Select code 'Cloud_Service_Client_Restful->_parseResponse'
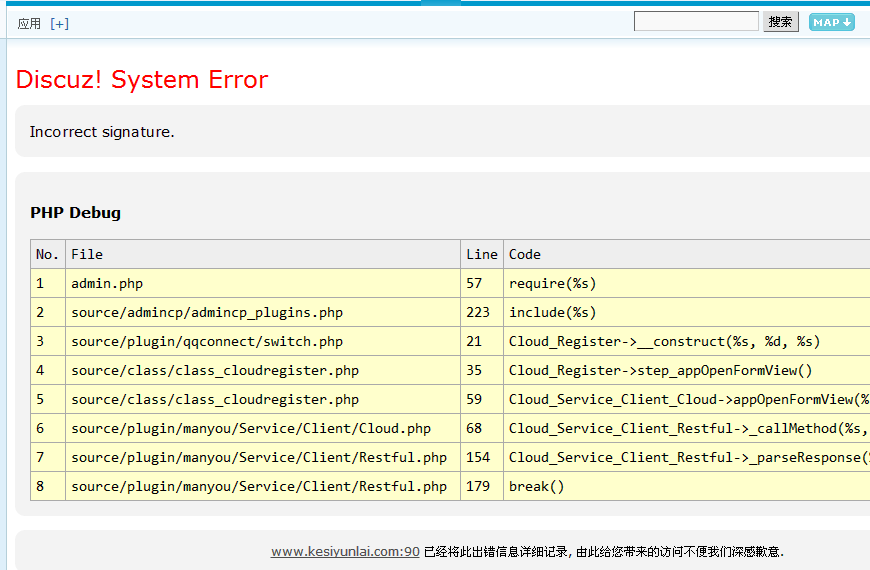870x570 pixels. click(687, 457)
